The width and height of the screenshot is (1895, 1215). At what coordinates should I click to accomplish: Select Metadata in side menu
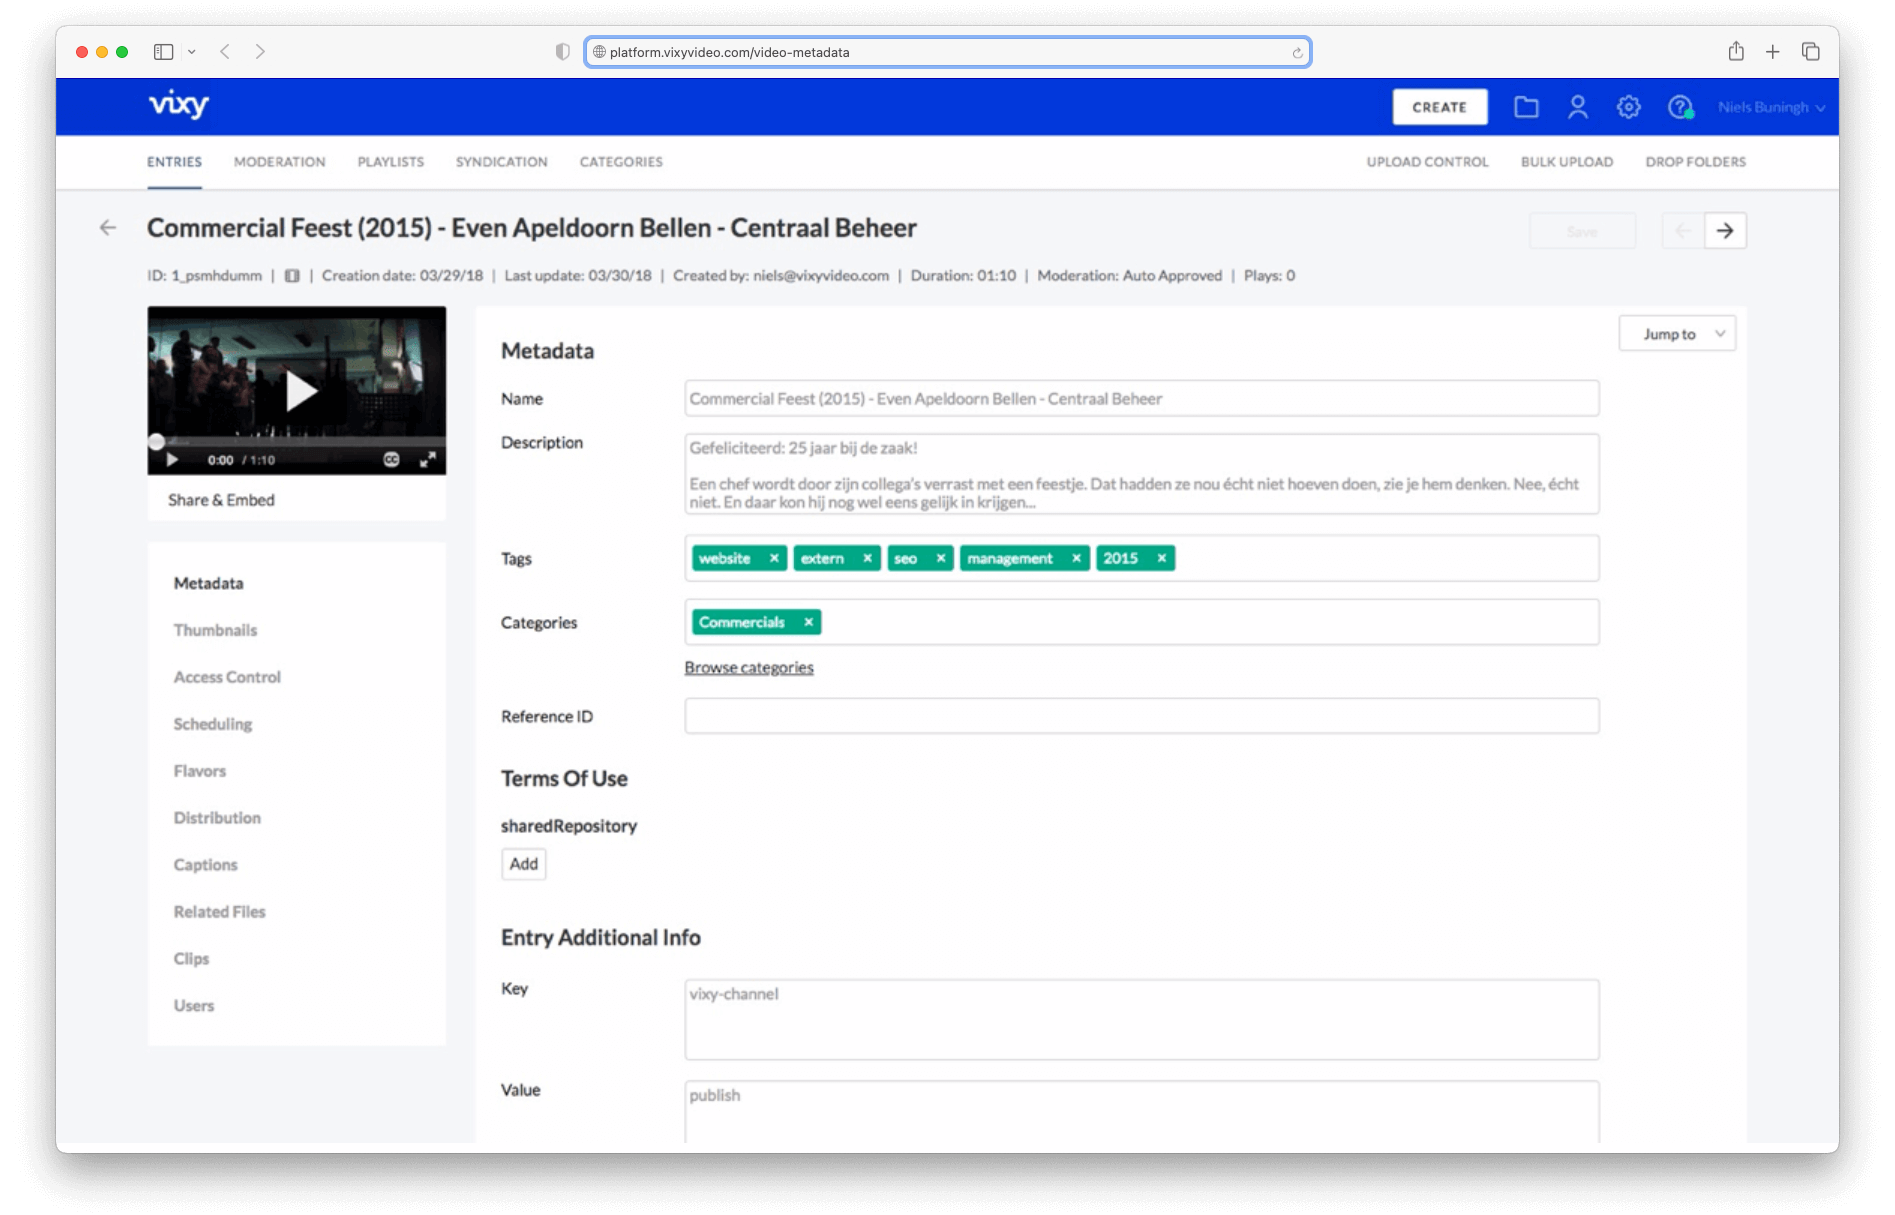pos(208,583)
